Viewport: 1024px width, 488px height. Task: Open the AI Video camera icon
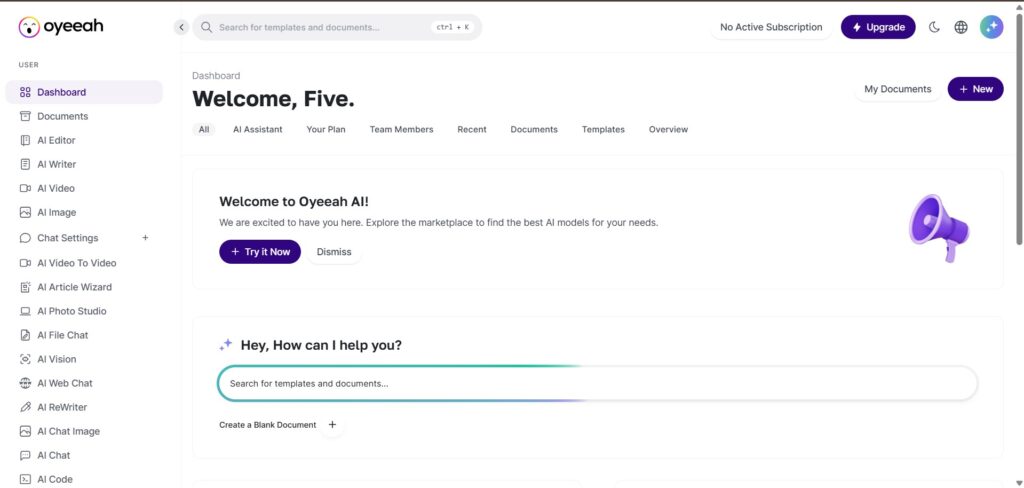click(25, 188)
